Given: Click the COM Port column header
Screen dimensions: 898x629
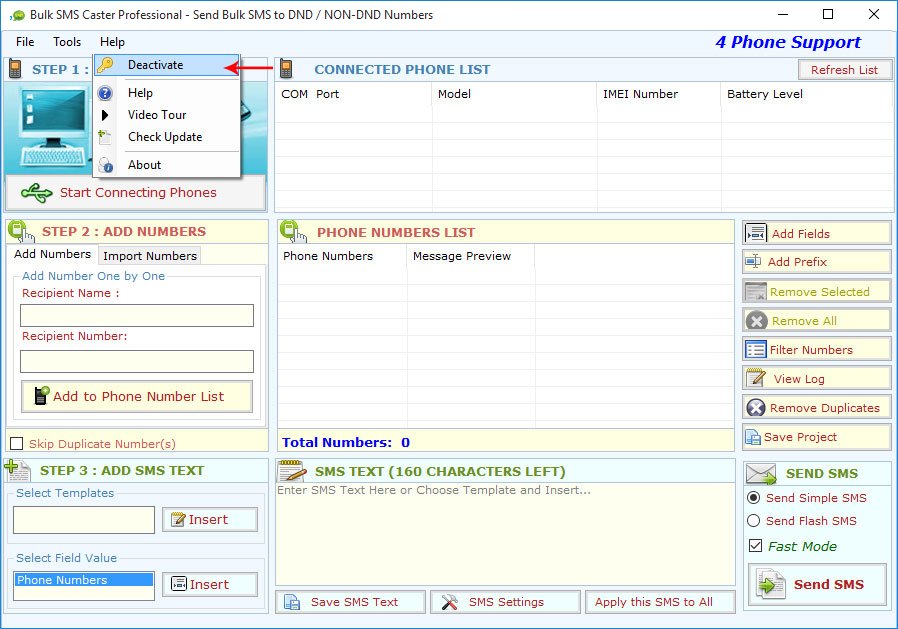Looking at the screenshot, I should pos(353,94).
